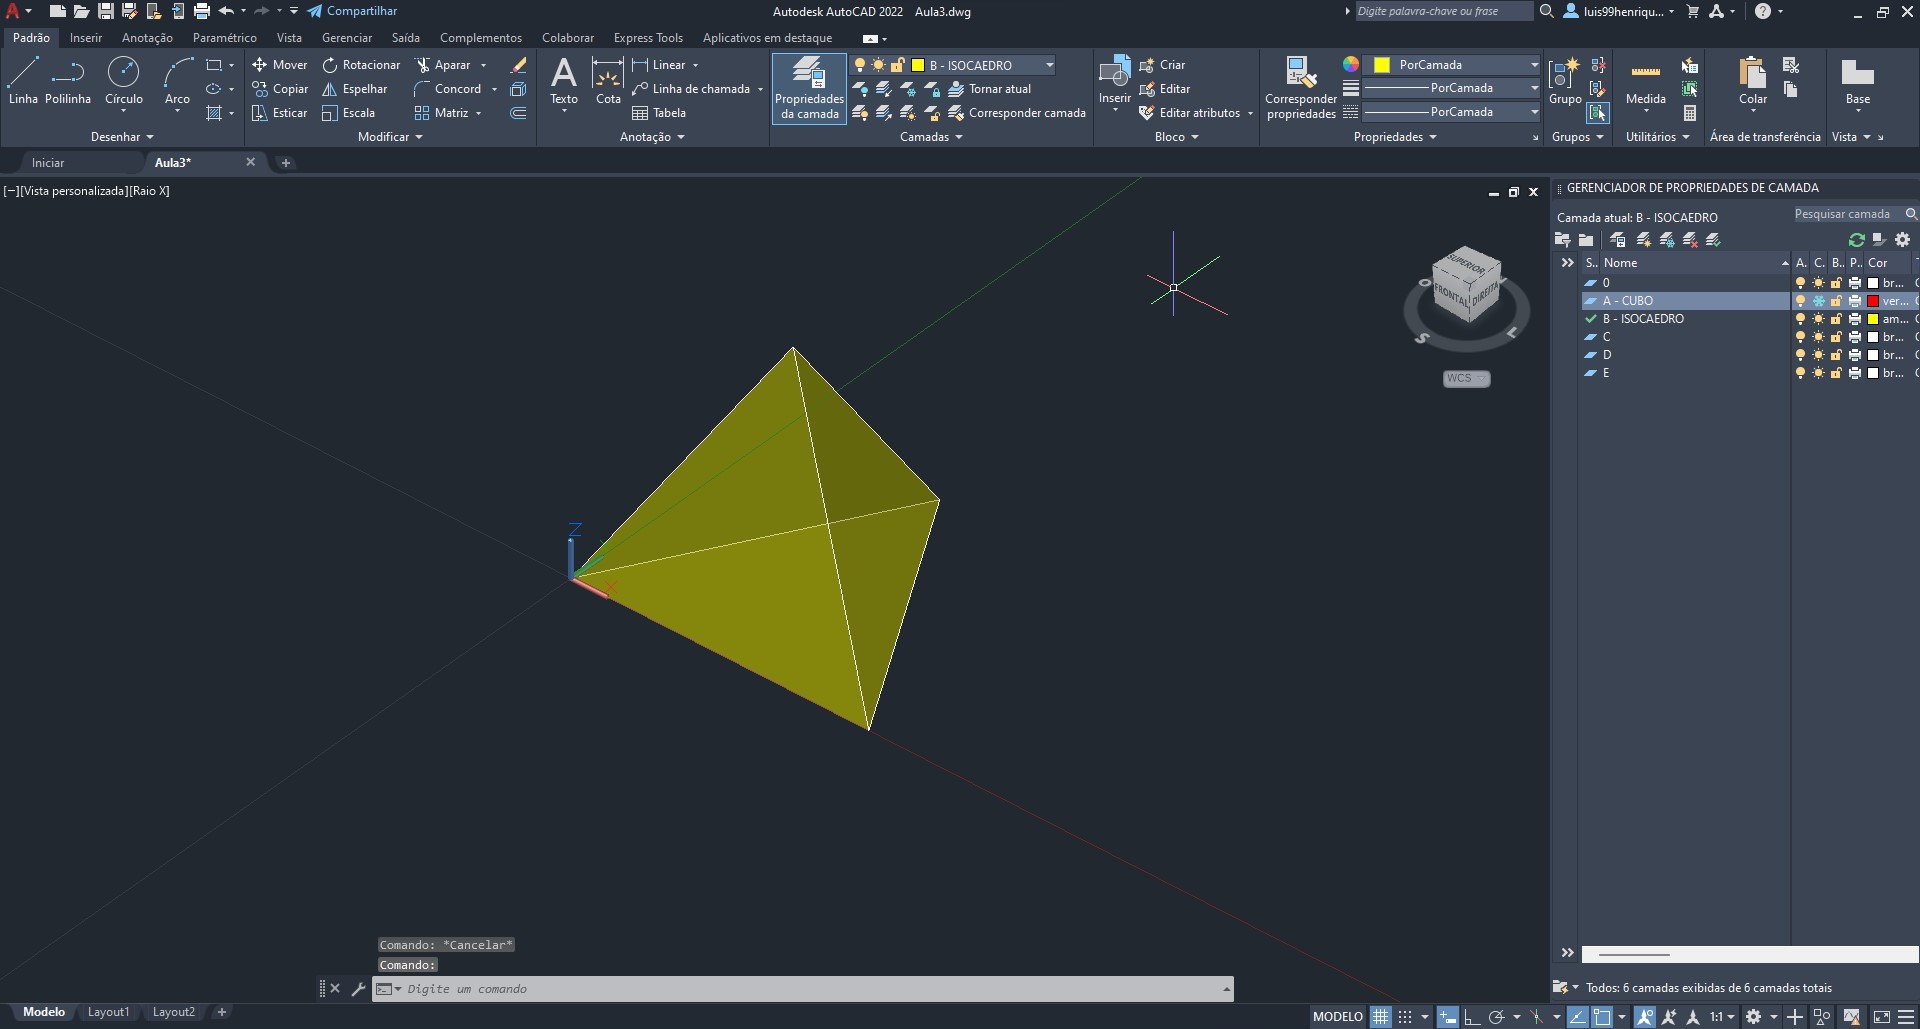Open the Inserir ribbon tab
Screen dimensions: 1920x1029
[x=86, y=38]
